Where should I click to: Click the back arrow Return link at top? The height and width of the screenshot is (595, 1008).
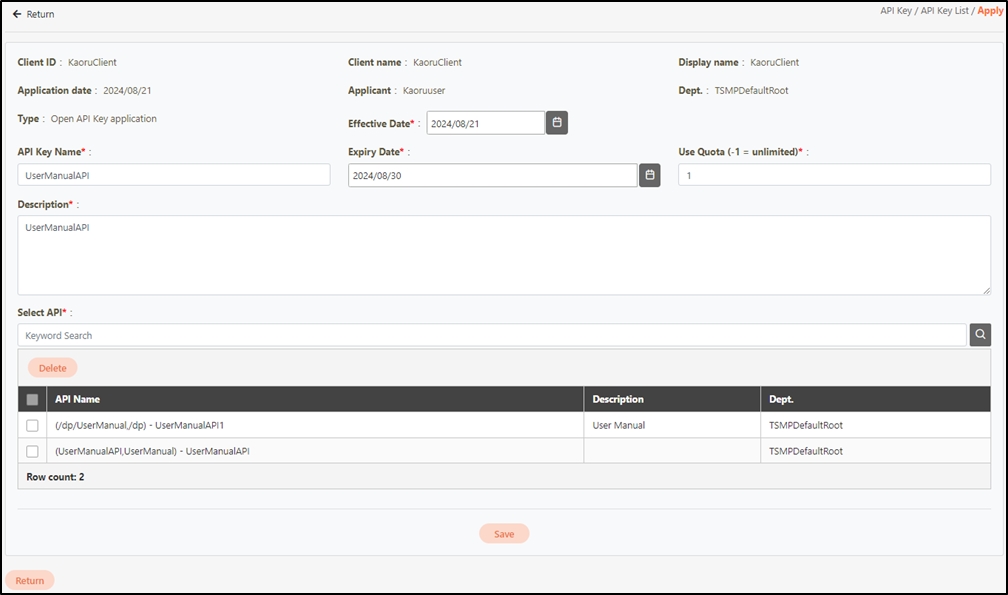(34, 14)
